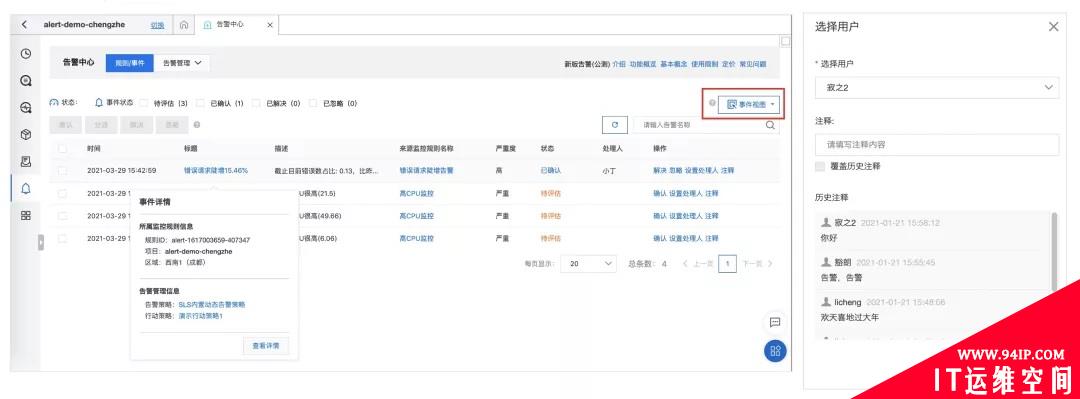The height and width of the screenshot is (399, 1080).
Task: Open the 告警管理 dropdown
Action: 182,63
